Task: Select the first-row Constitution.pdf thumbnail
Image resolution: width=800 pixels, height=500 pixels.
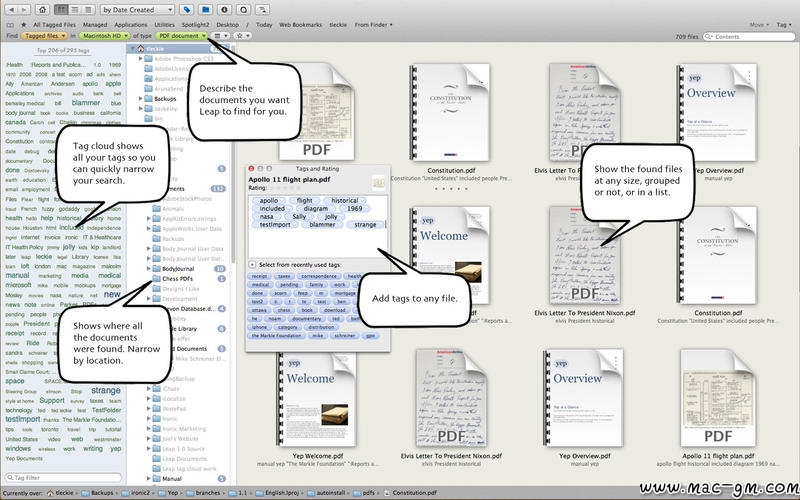Action: point(449,112)
